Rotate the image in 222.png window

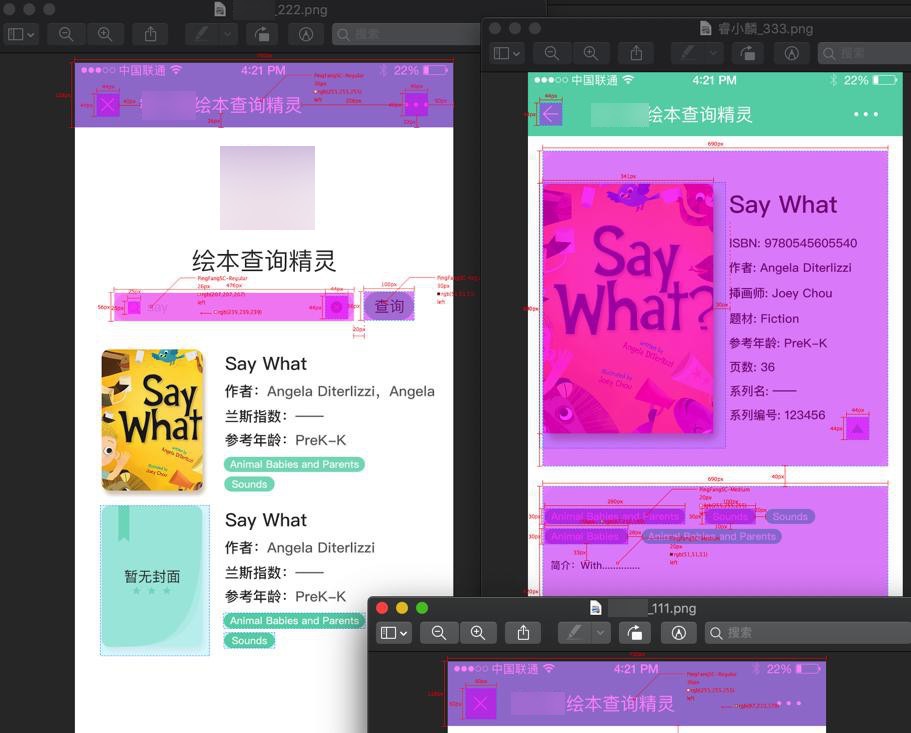tap(262, 34)
